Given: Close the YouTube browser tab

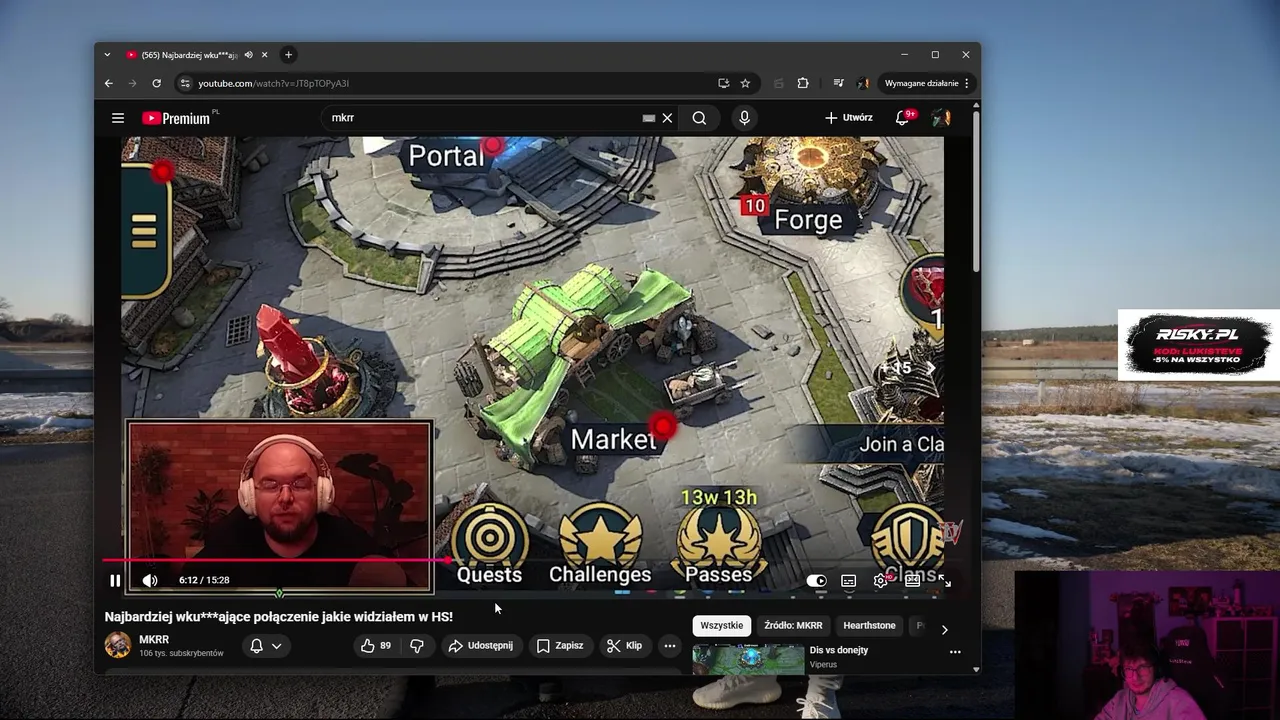Looking at the screenshot, I should [x=263, y=55].
